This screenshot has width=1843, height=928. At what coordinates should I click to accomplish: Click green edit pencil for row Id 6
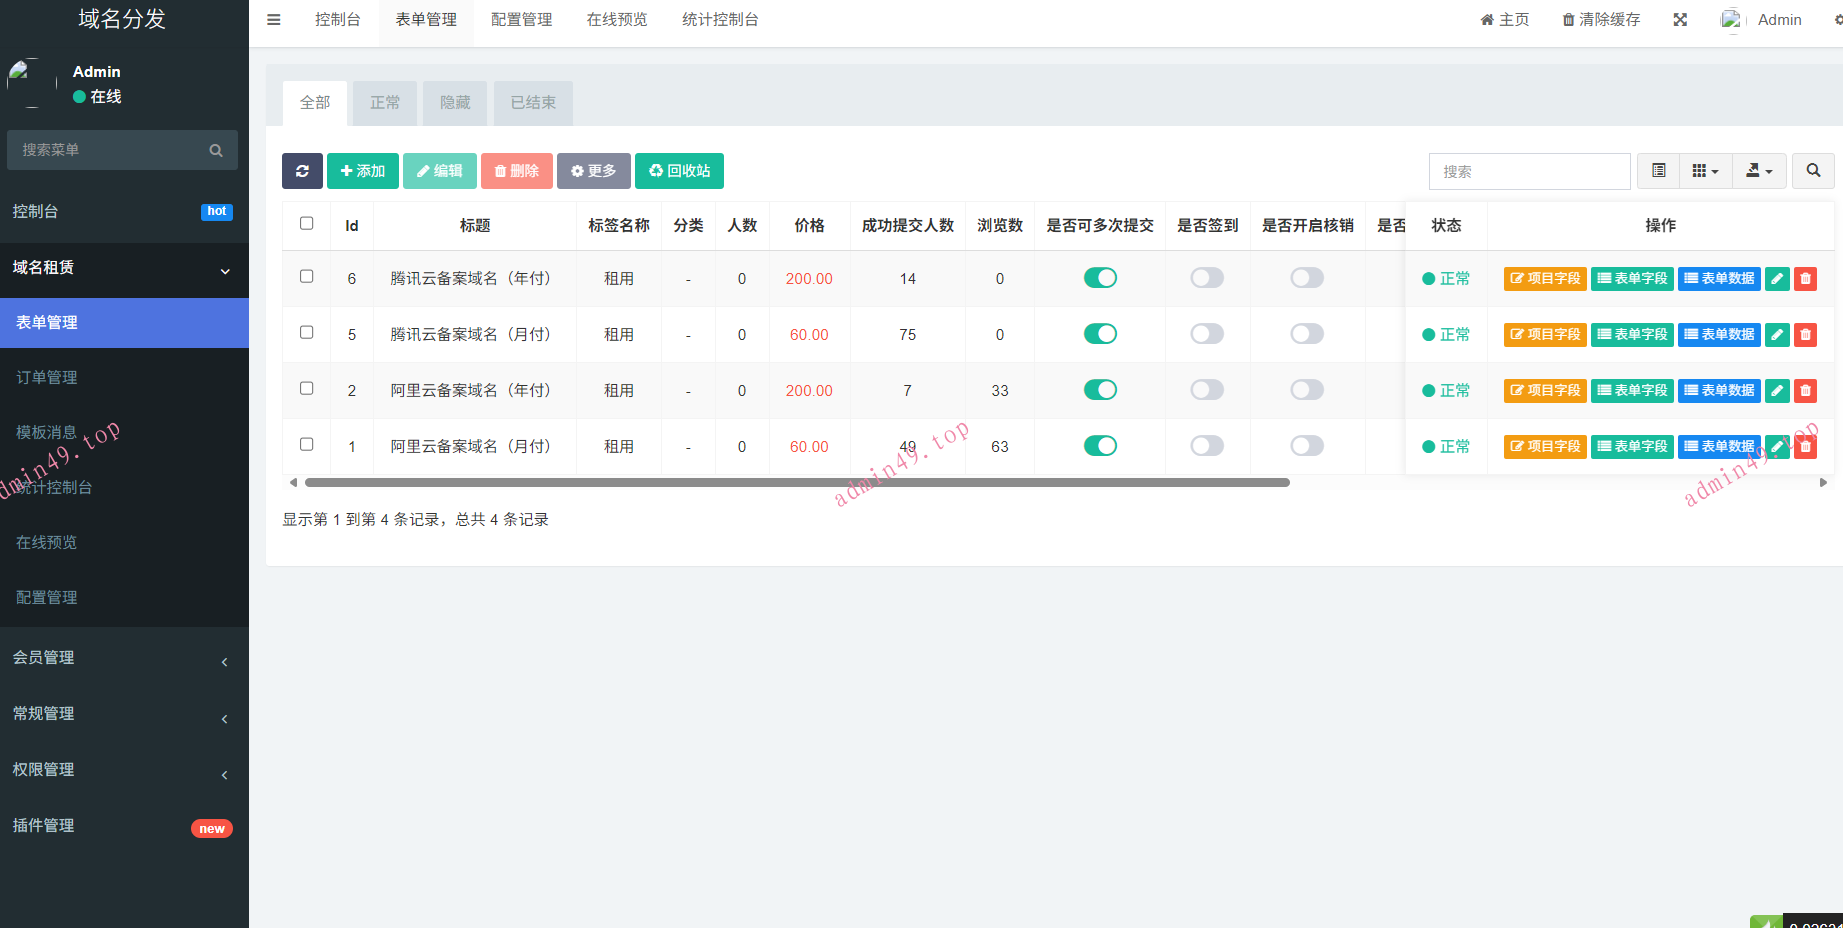coord(1777,279)
